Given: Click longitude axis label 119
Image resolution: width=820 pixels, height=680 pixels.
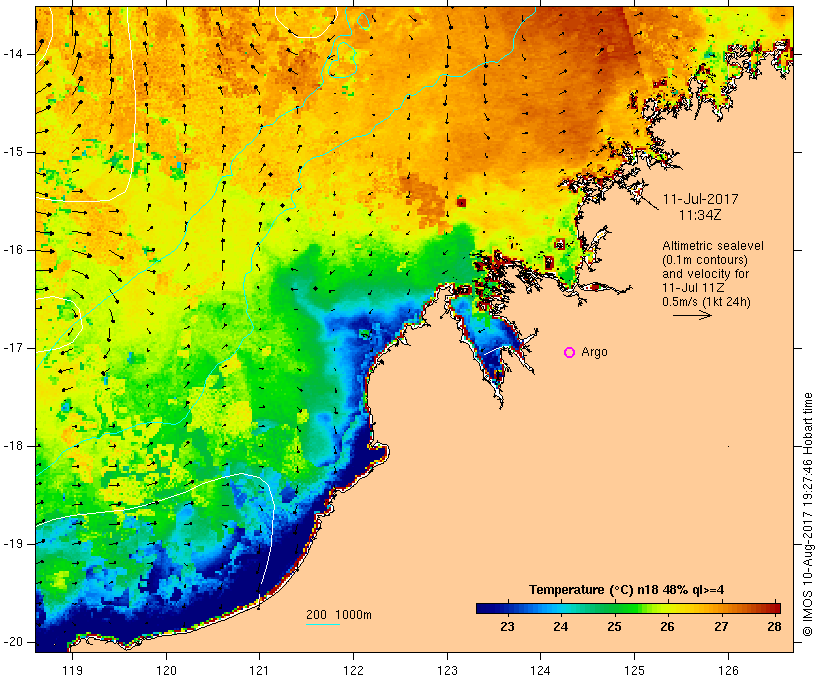Looking at the screenshot, I should (x=72, y=670).
